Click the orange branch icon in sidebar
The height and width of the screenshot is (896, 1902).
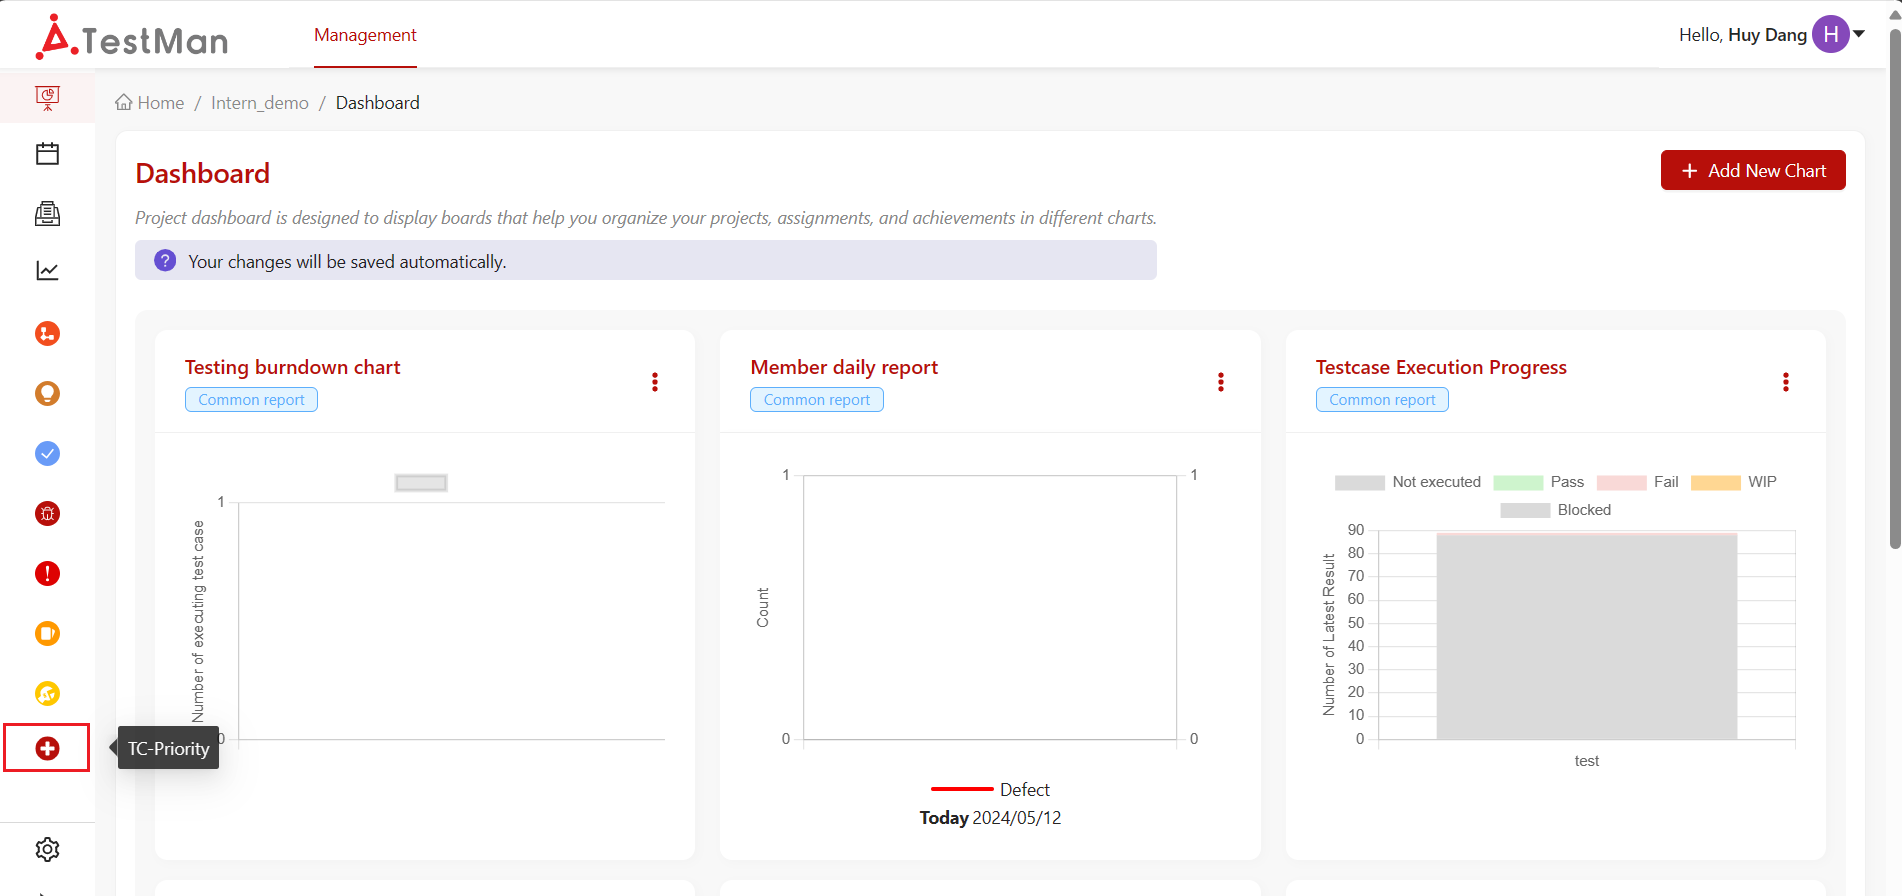[x=47, y=334]
